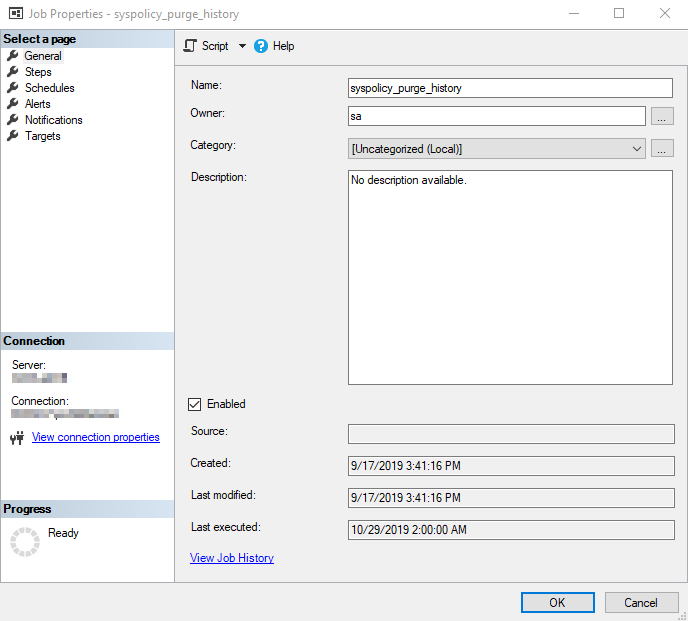Click the Last executed date field
This screenshot has height=621, width=688.
511,530
